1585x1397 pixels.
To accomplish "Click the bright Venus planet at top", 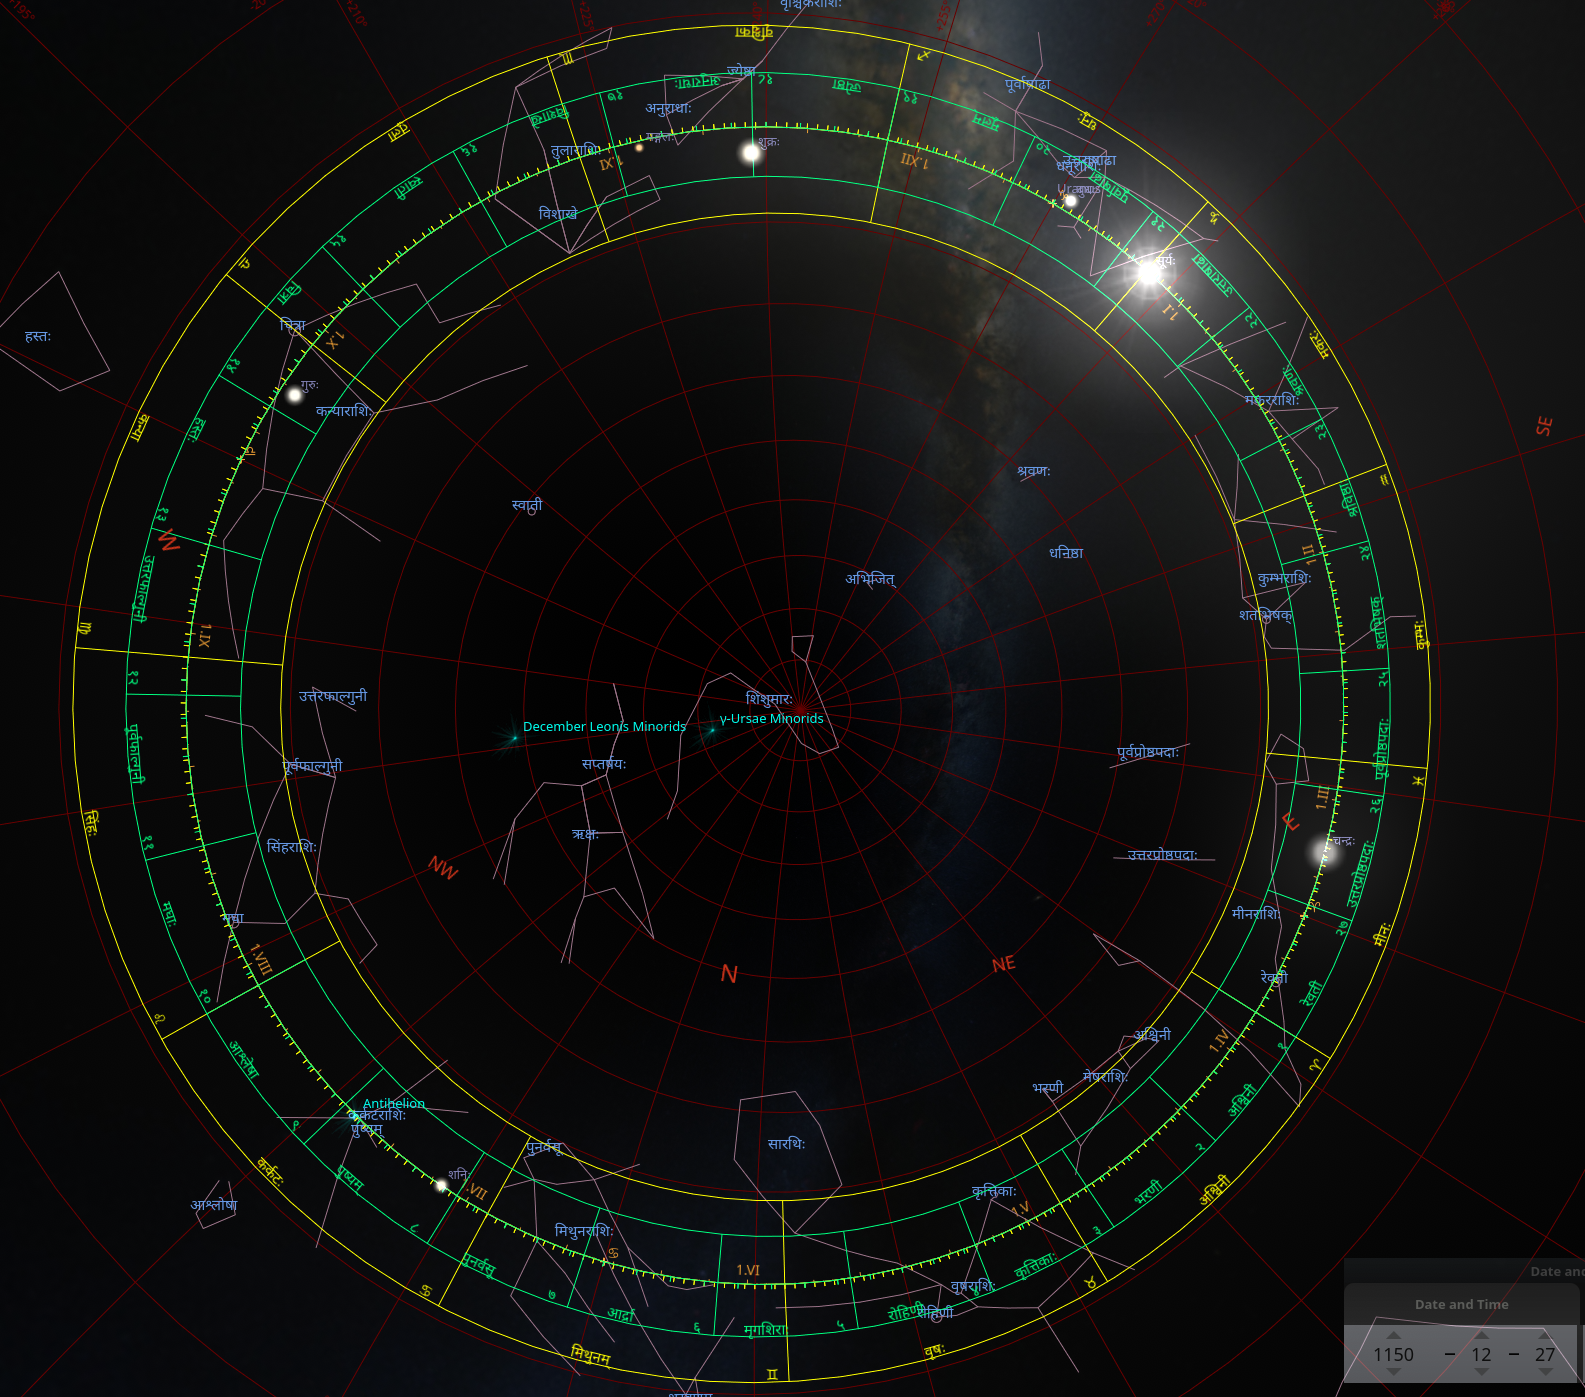I will pyautogui.click(x=751, y=153).
